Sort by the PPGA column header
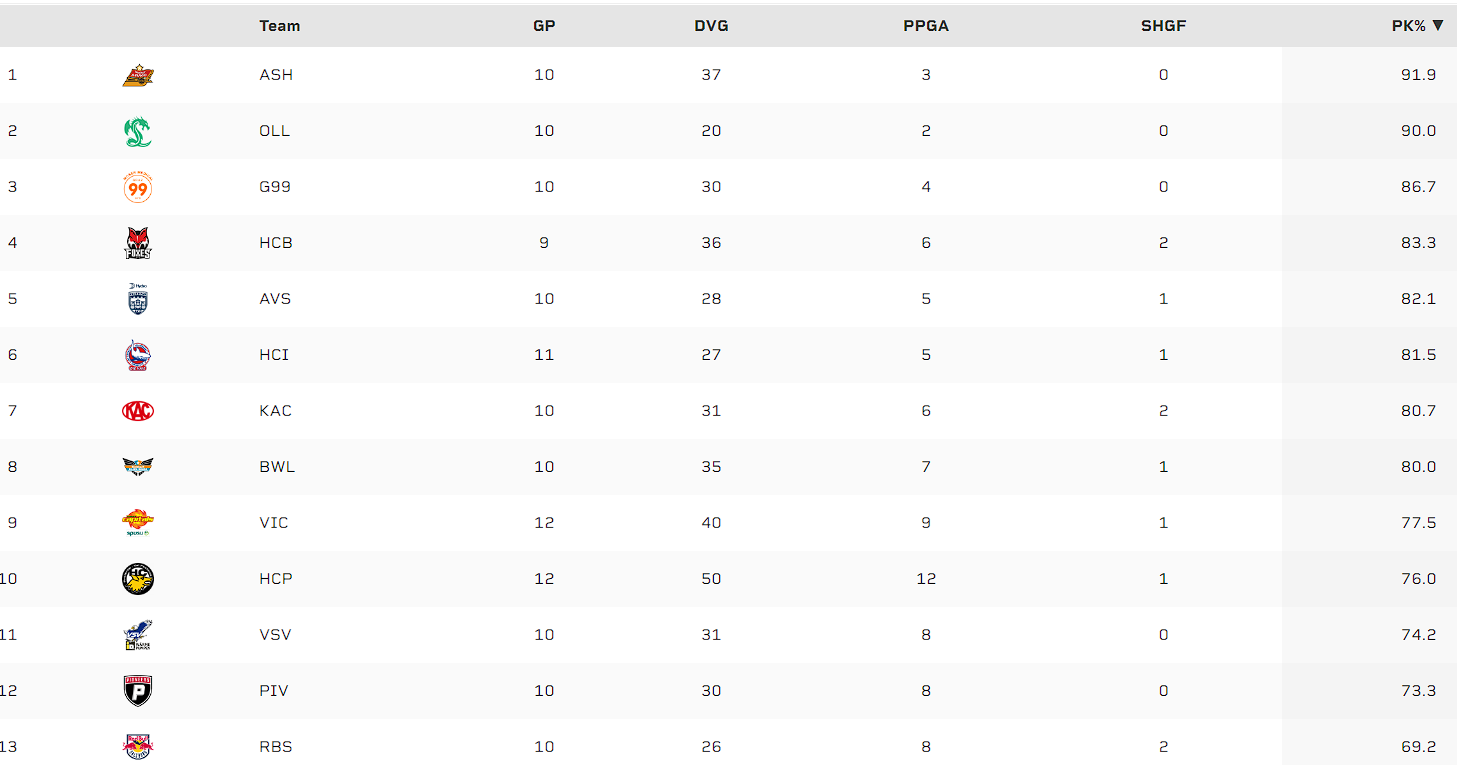This screenshot has height=765, width=1457. (x=925, y=26)
